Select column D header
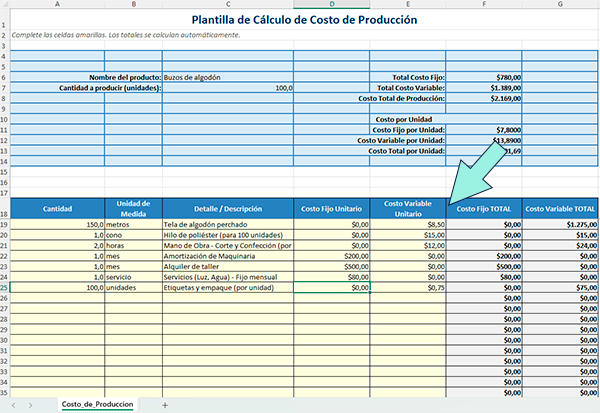 point(333,5)
